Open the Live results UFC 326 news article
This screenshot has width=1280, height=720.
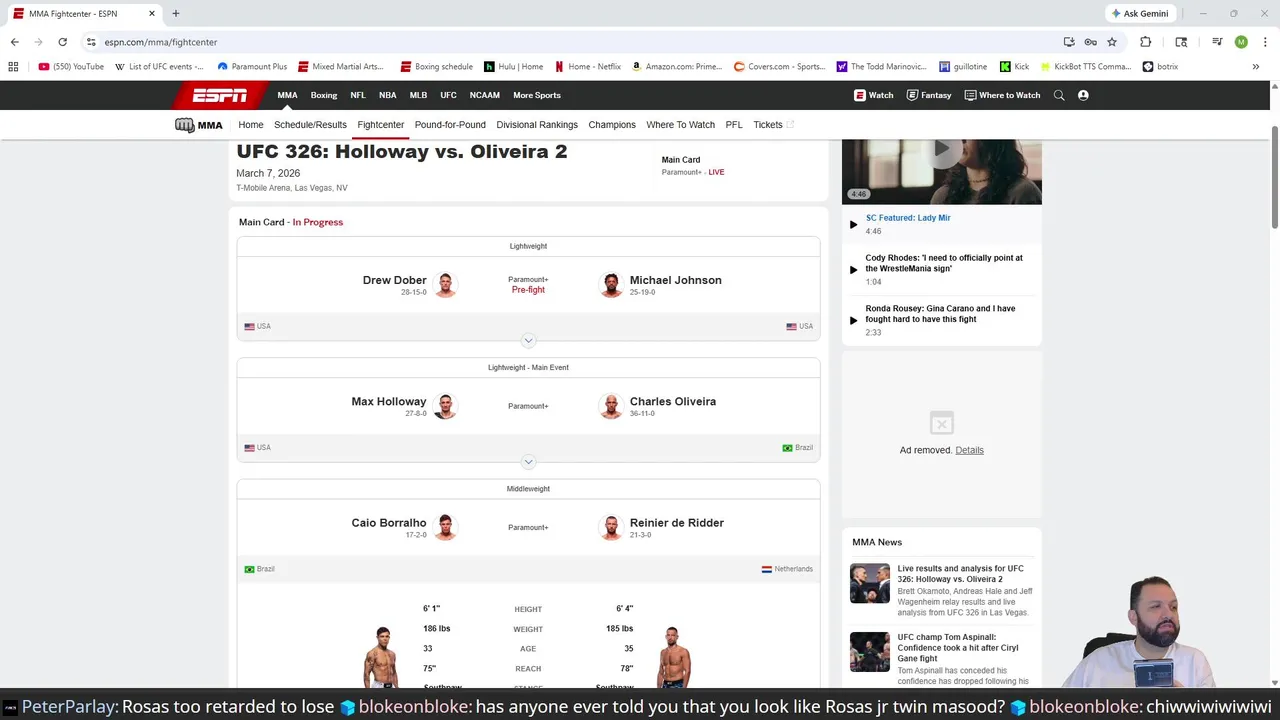[x=960, y=574]
